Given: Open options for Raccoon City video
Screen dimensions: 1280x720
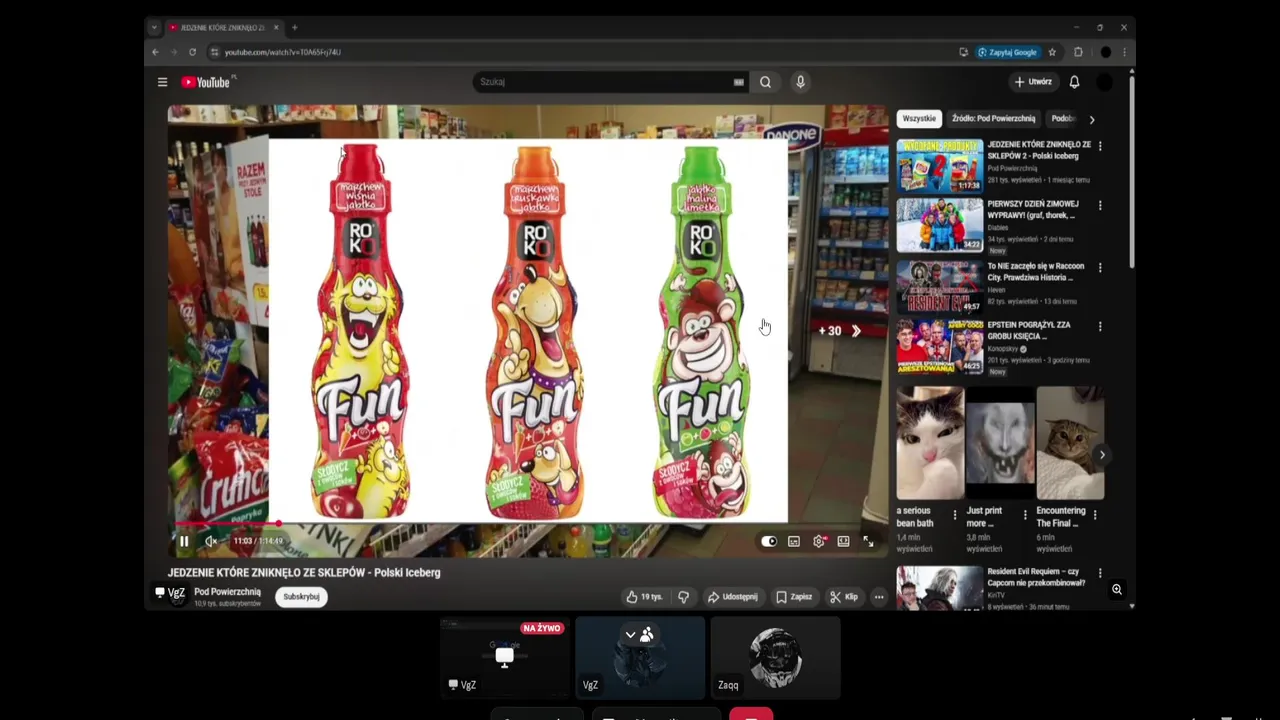Looking at the screenshot, I should [1100, 267].
